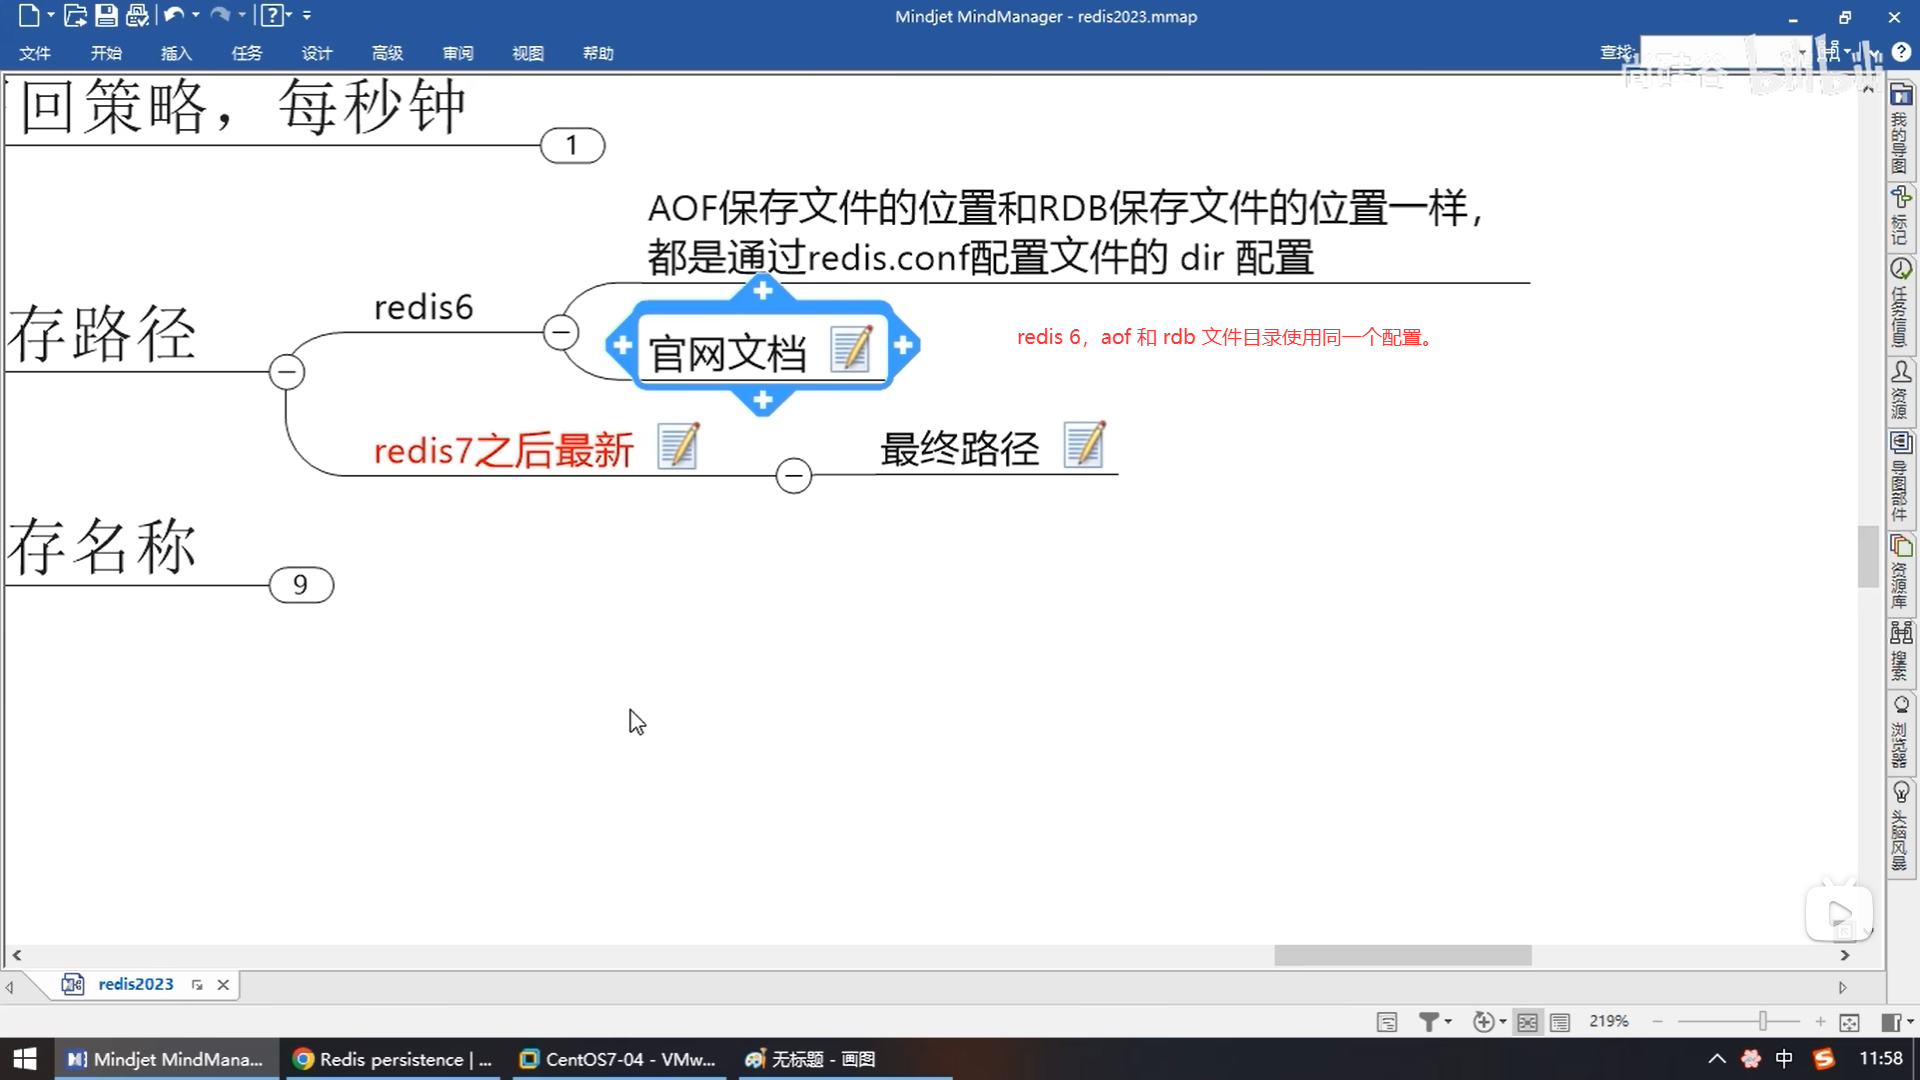
Task: Click the Undo arrow icon
Action: click(x=173, y=15)
